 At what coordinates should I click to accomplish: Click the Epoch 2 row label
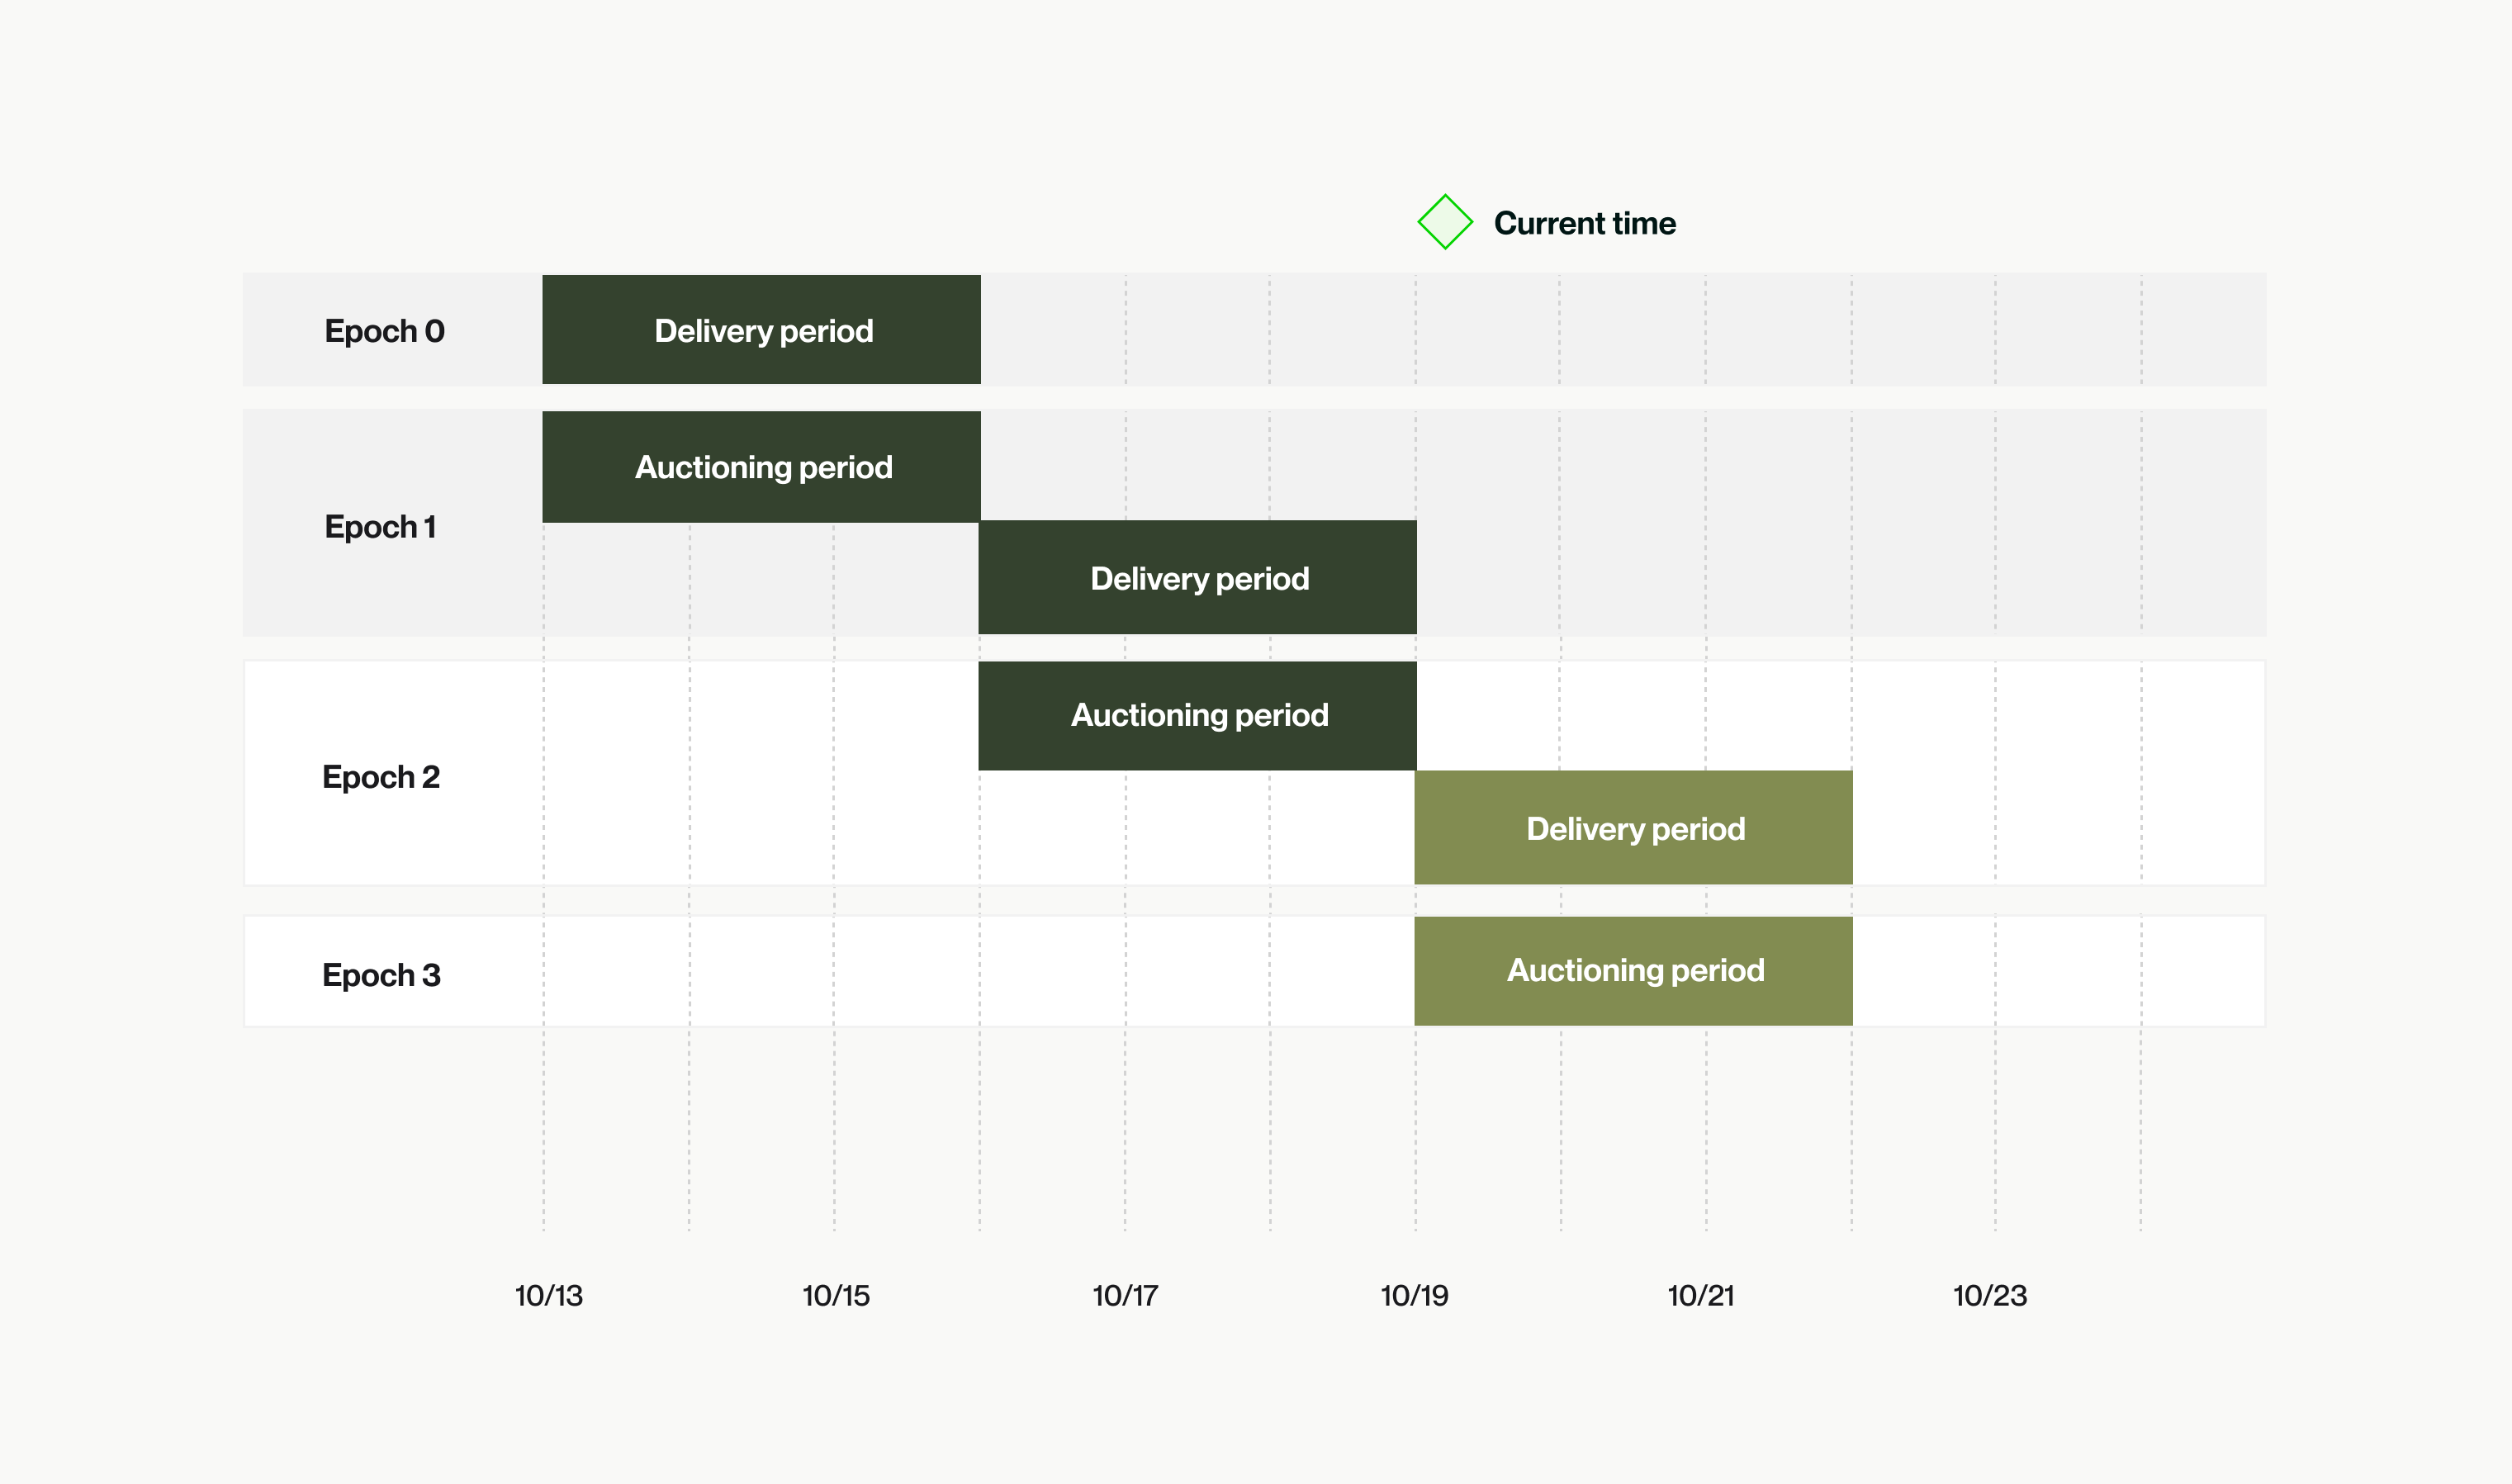tap(381, 777)
